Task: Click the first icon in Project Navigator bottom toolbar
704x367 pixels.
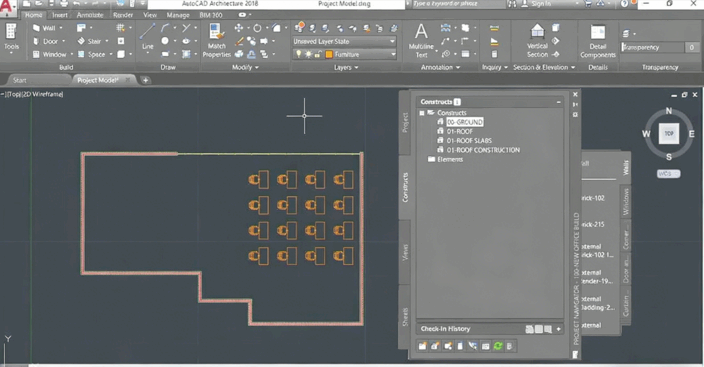Action: pyautogui.click(x=422, y=346)
